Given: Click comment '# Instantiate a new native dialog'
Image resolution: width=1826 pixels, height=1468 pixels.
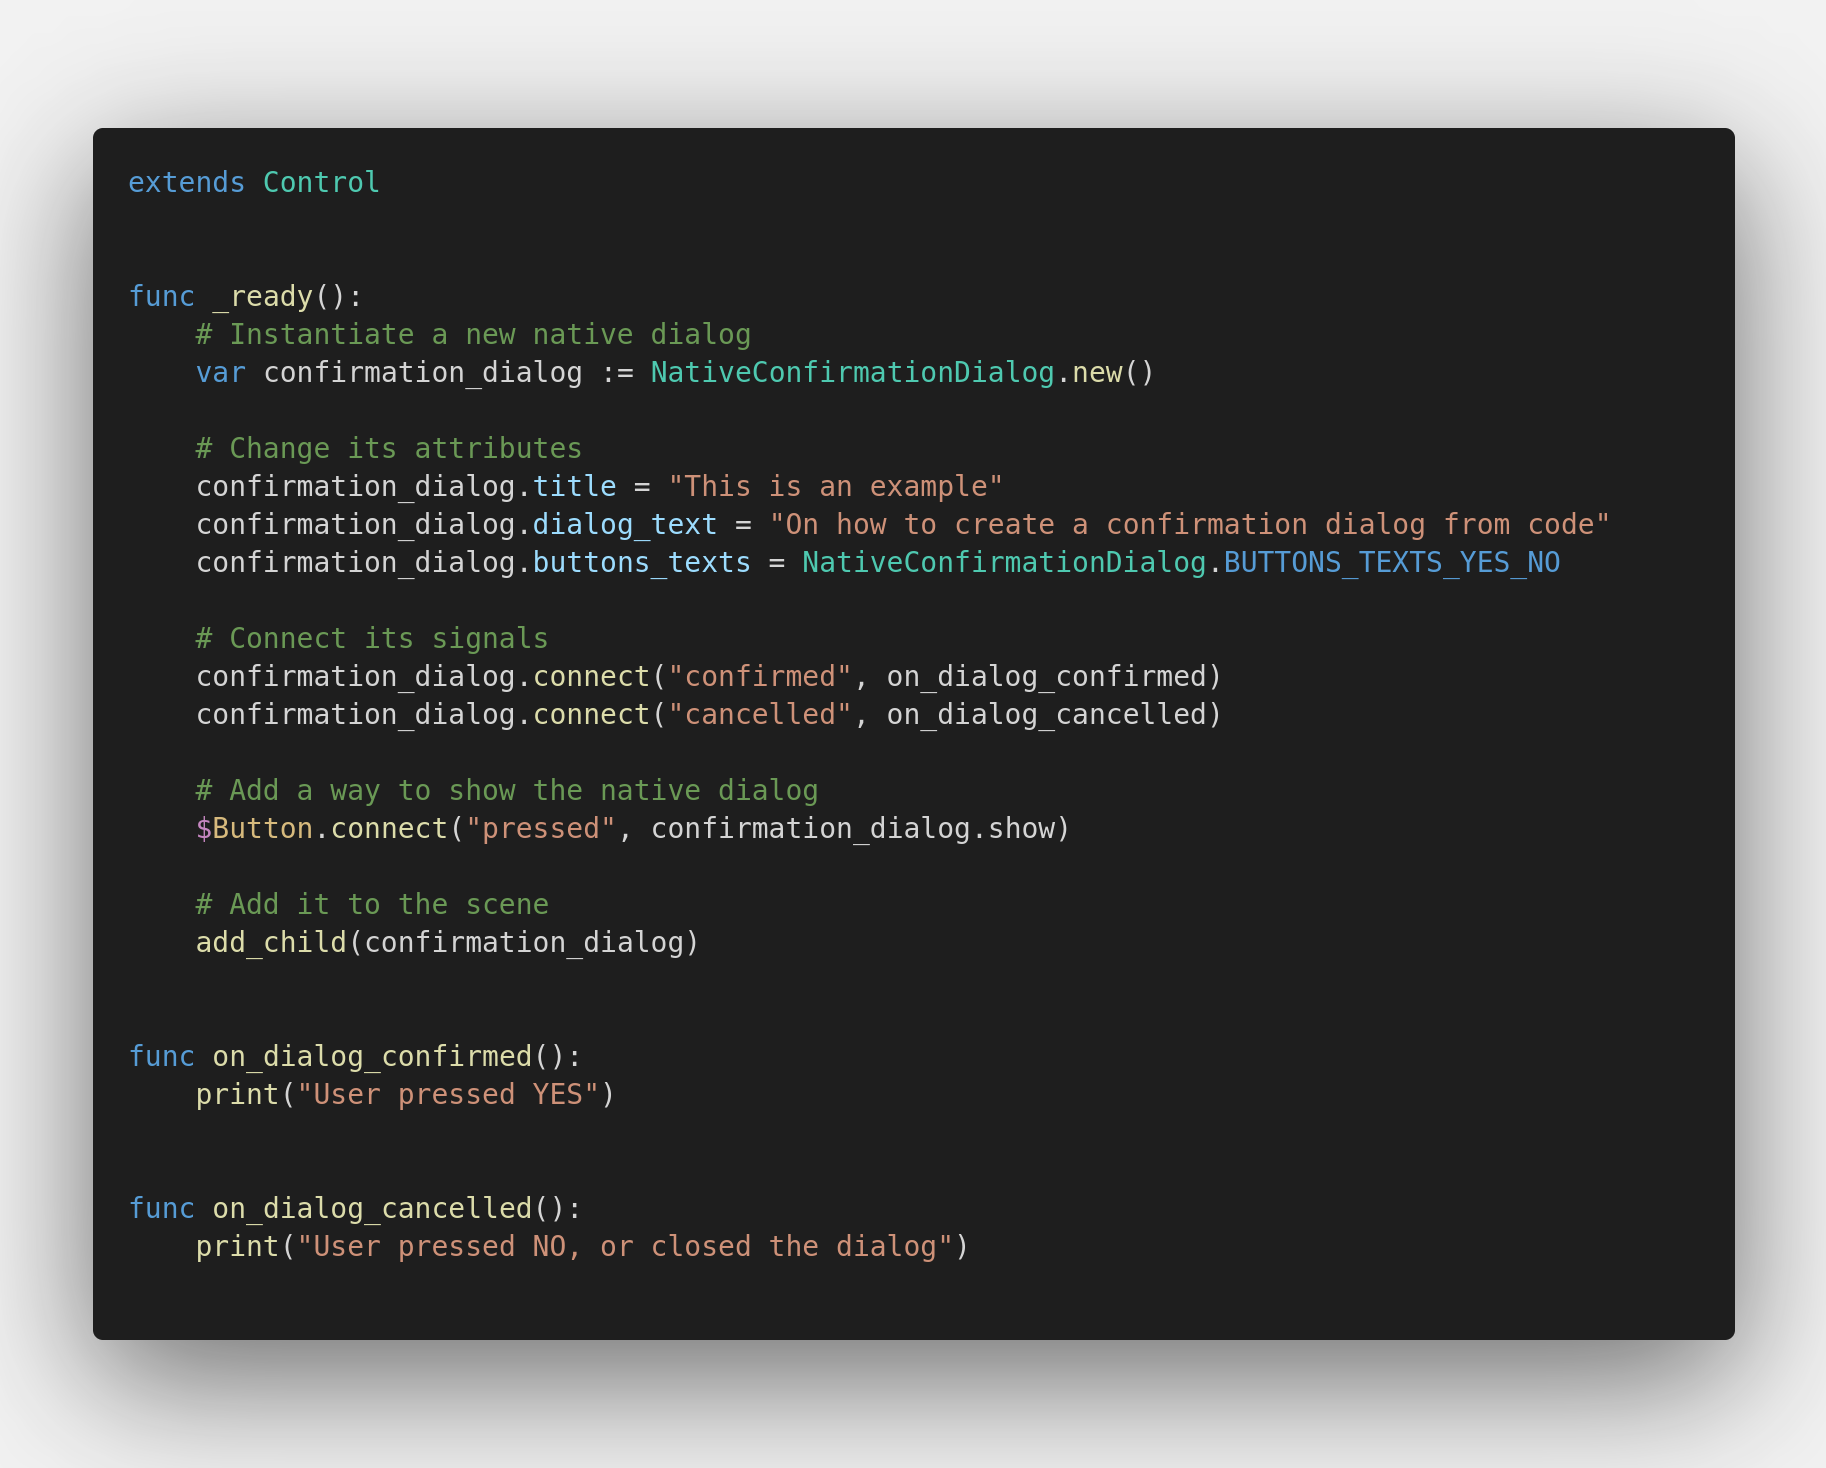Looking at the screenshot, I should (x=473, y=334).
